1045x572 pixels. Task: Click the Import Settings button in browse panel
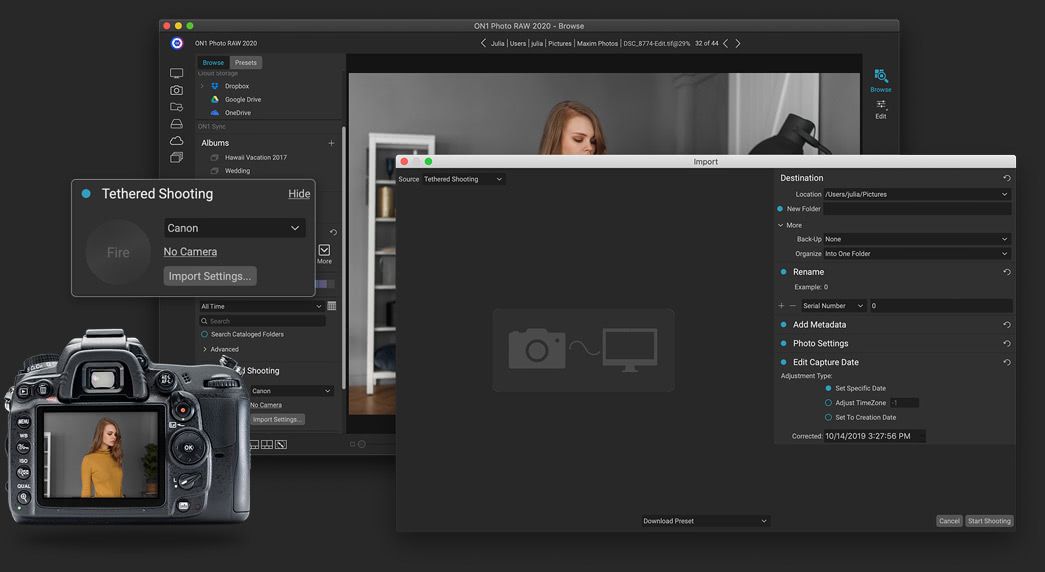277,419
